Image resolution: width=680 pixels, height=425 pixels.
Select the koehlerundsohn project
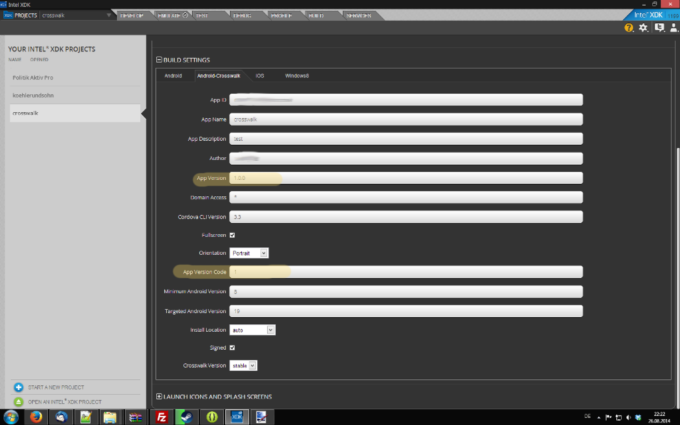pyautogui.click(x=75, y=95)
